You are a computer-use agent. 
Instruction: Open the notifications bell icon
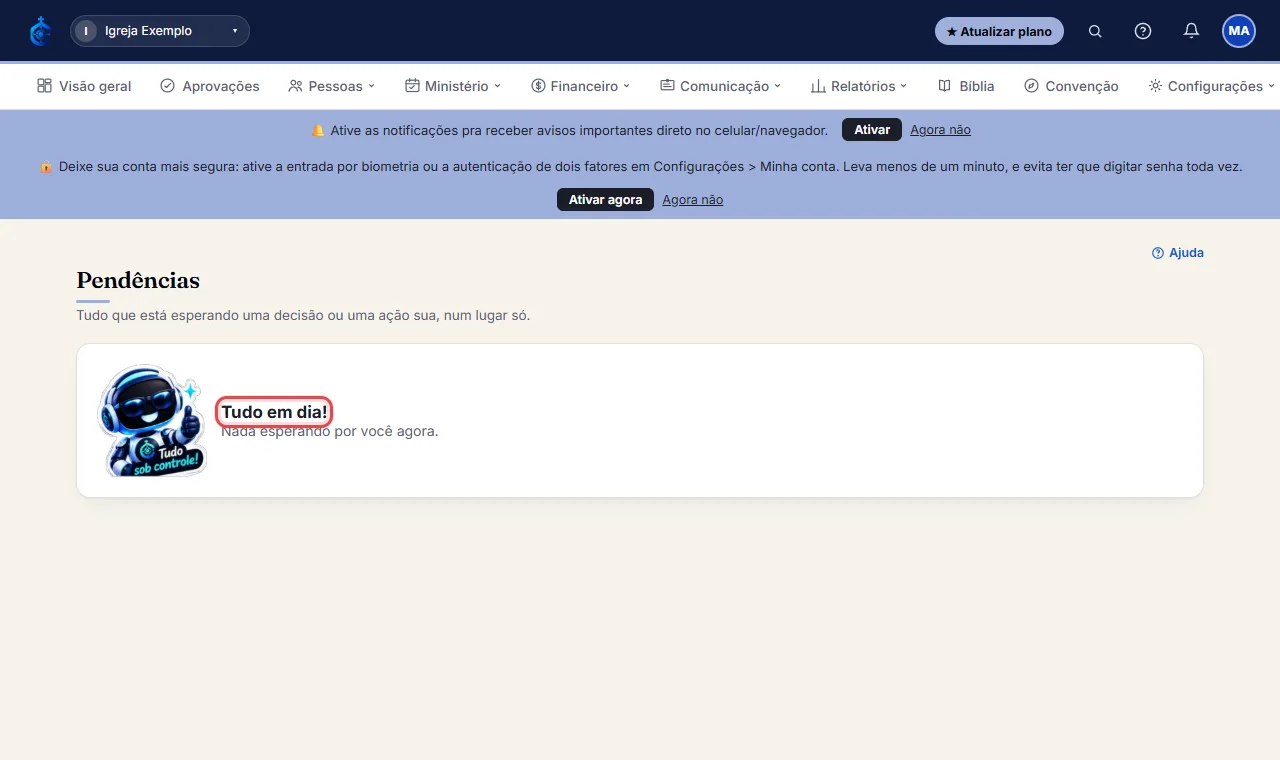click(1191, 31)
